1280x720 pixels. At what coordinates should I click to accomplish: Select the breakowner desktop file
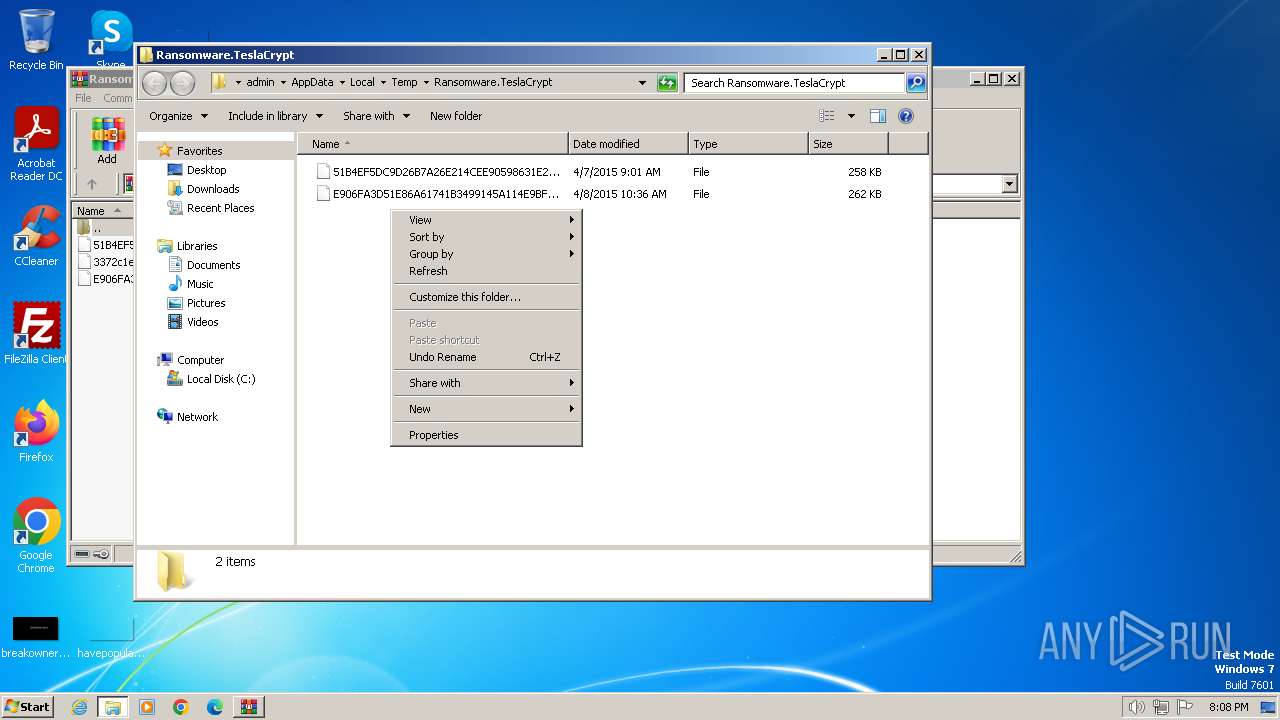click(35, 637)
